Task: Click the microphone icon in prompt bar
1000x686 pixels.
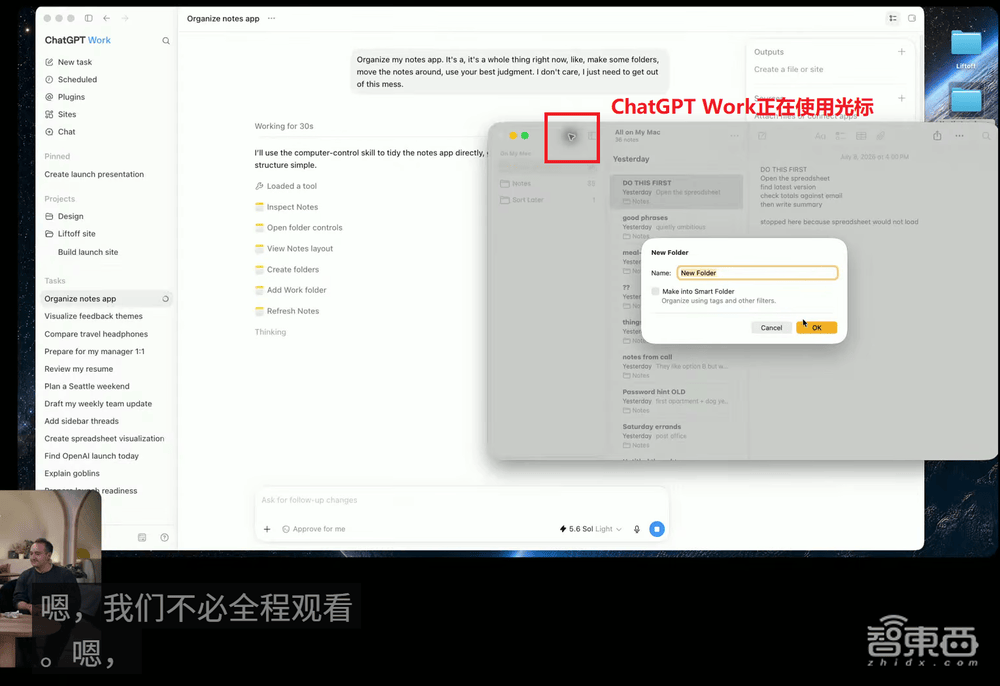Action: point(636,529)
